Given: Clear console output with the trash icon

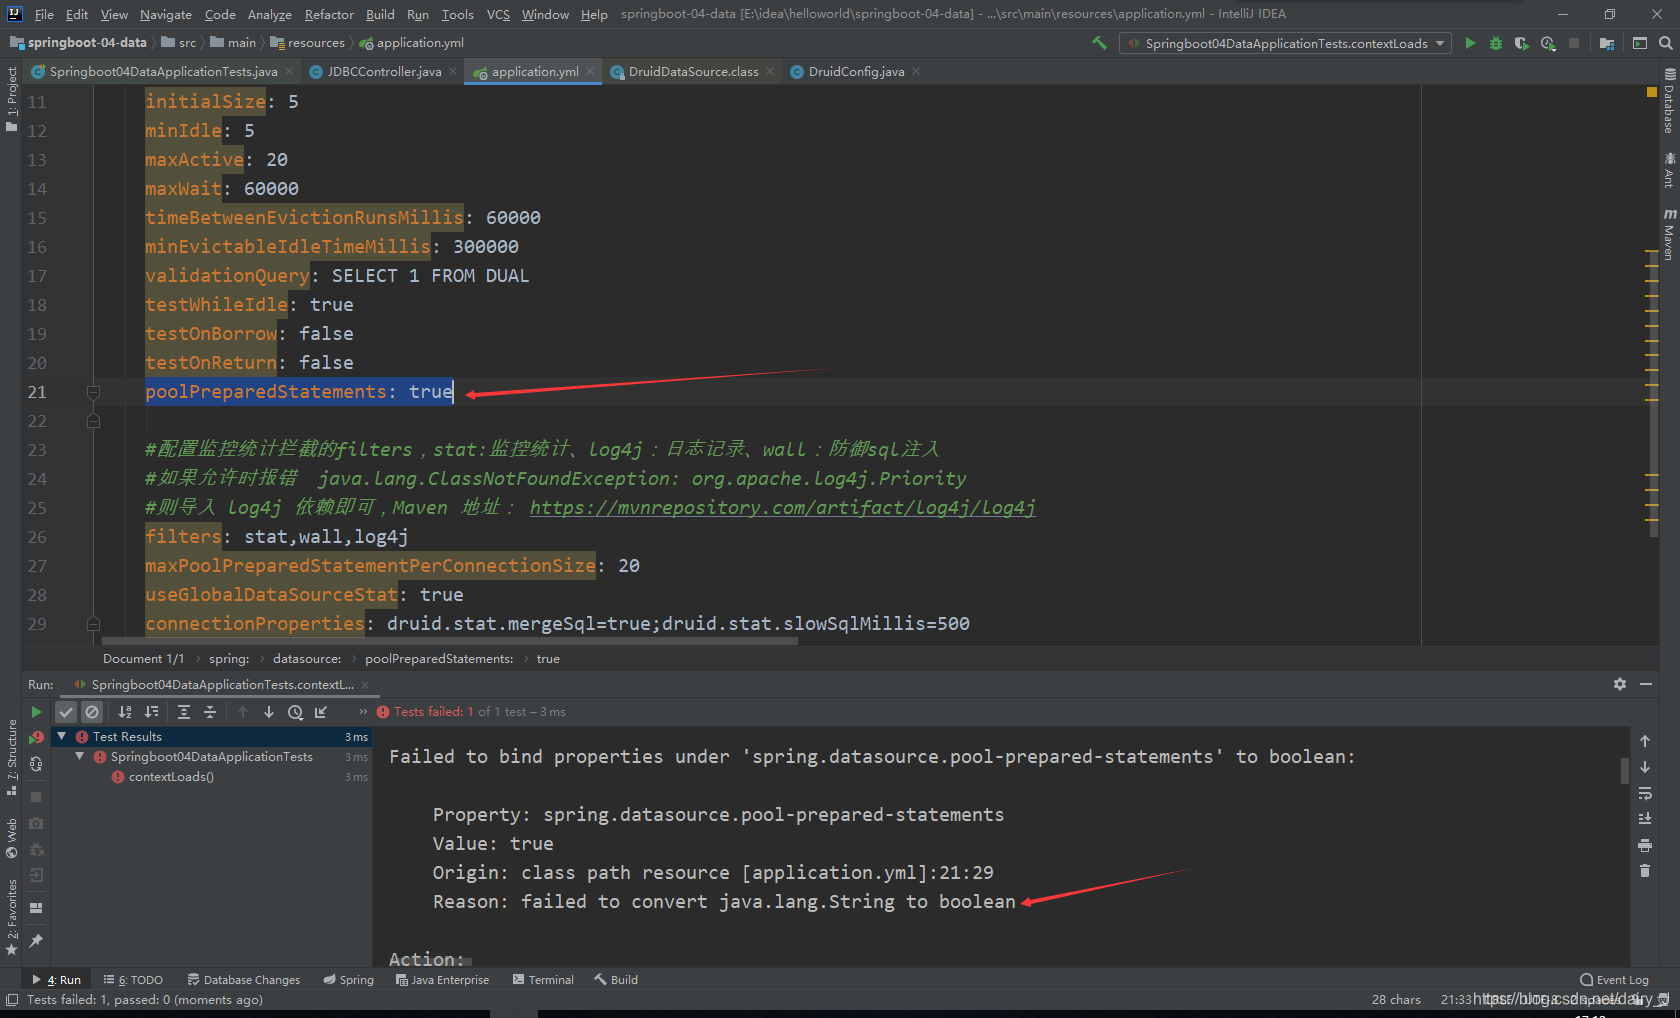Looking at the screenshot, I should [x=1645, y=871].
